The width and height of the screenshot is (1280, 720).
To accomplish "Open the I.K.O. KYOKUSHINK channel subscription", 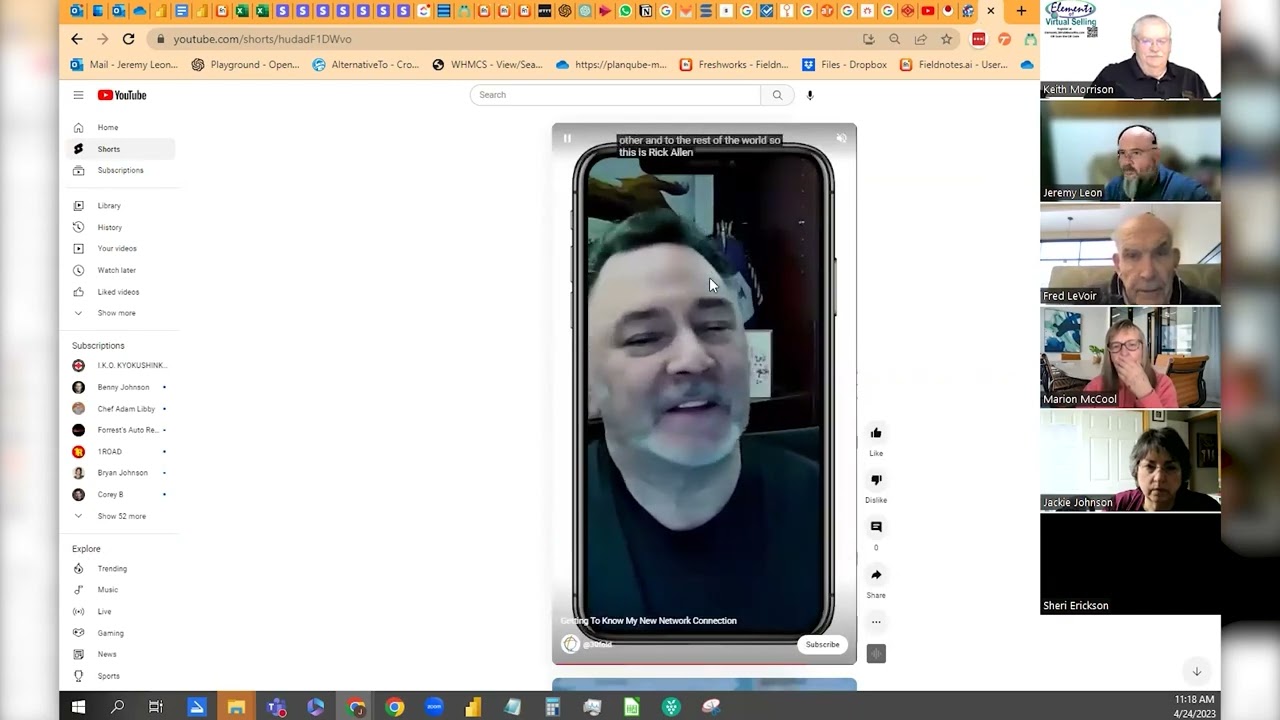I will 121,366.
